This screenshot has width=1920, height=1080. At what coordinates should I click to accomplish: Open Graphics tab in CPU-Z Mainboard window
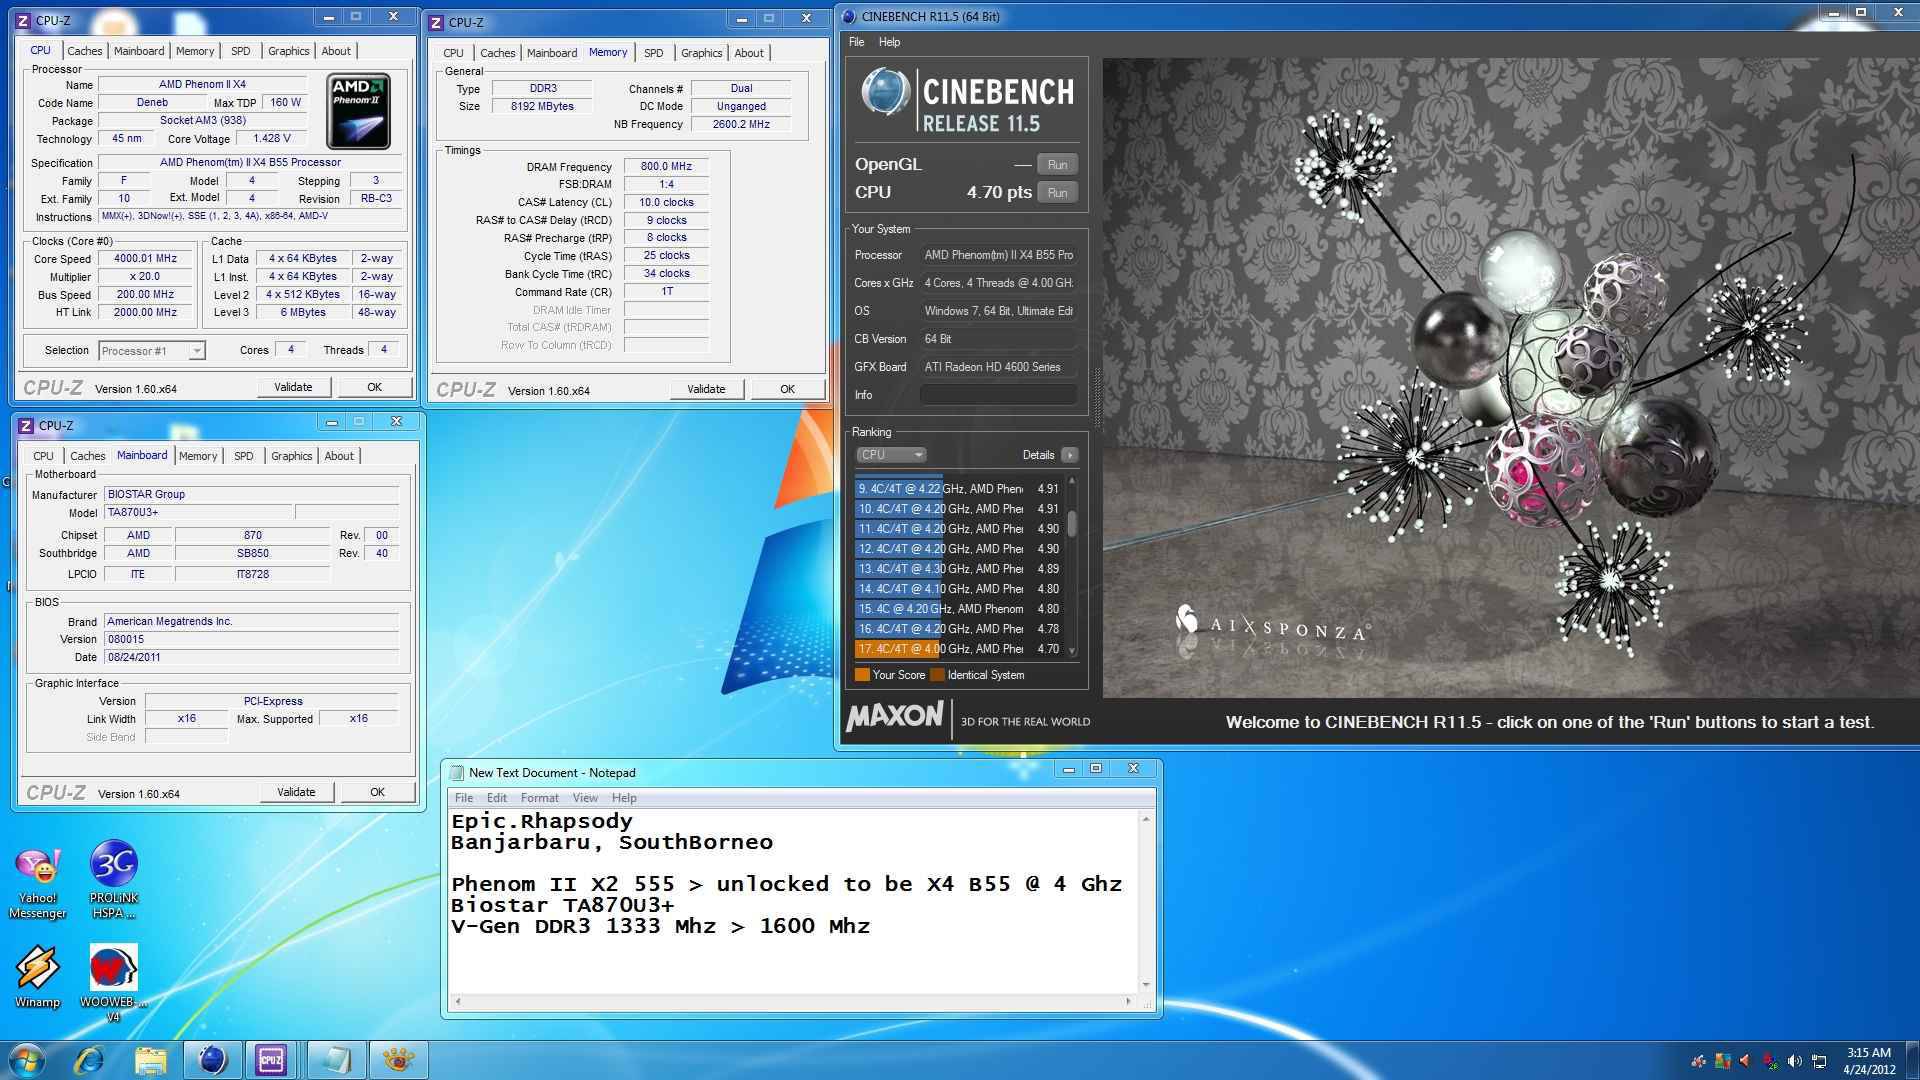click(291, 456)
